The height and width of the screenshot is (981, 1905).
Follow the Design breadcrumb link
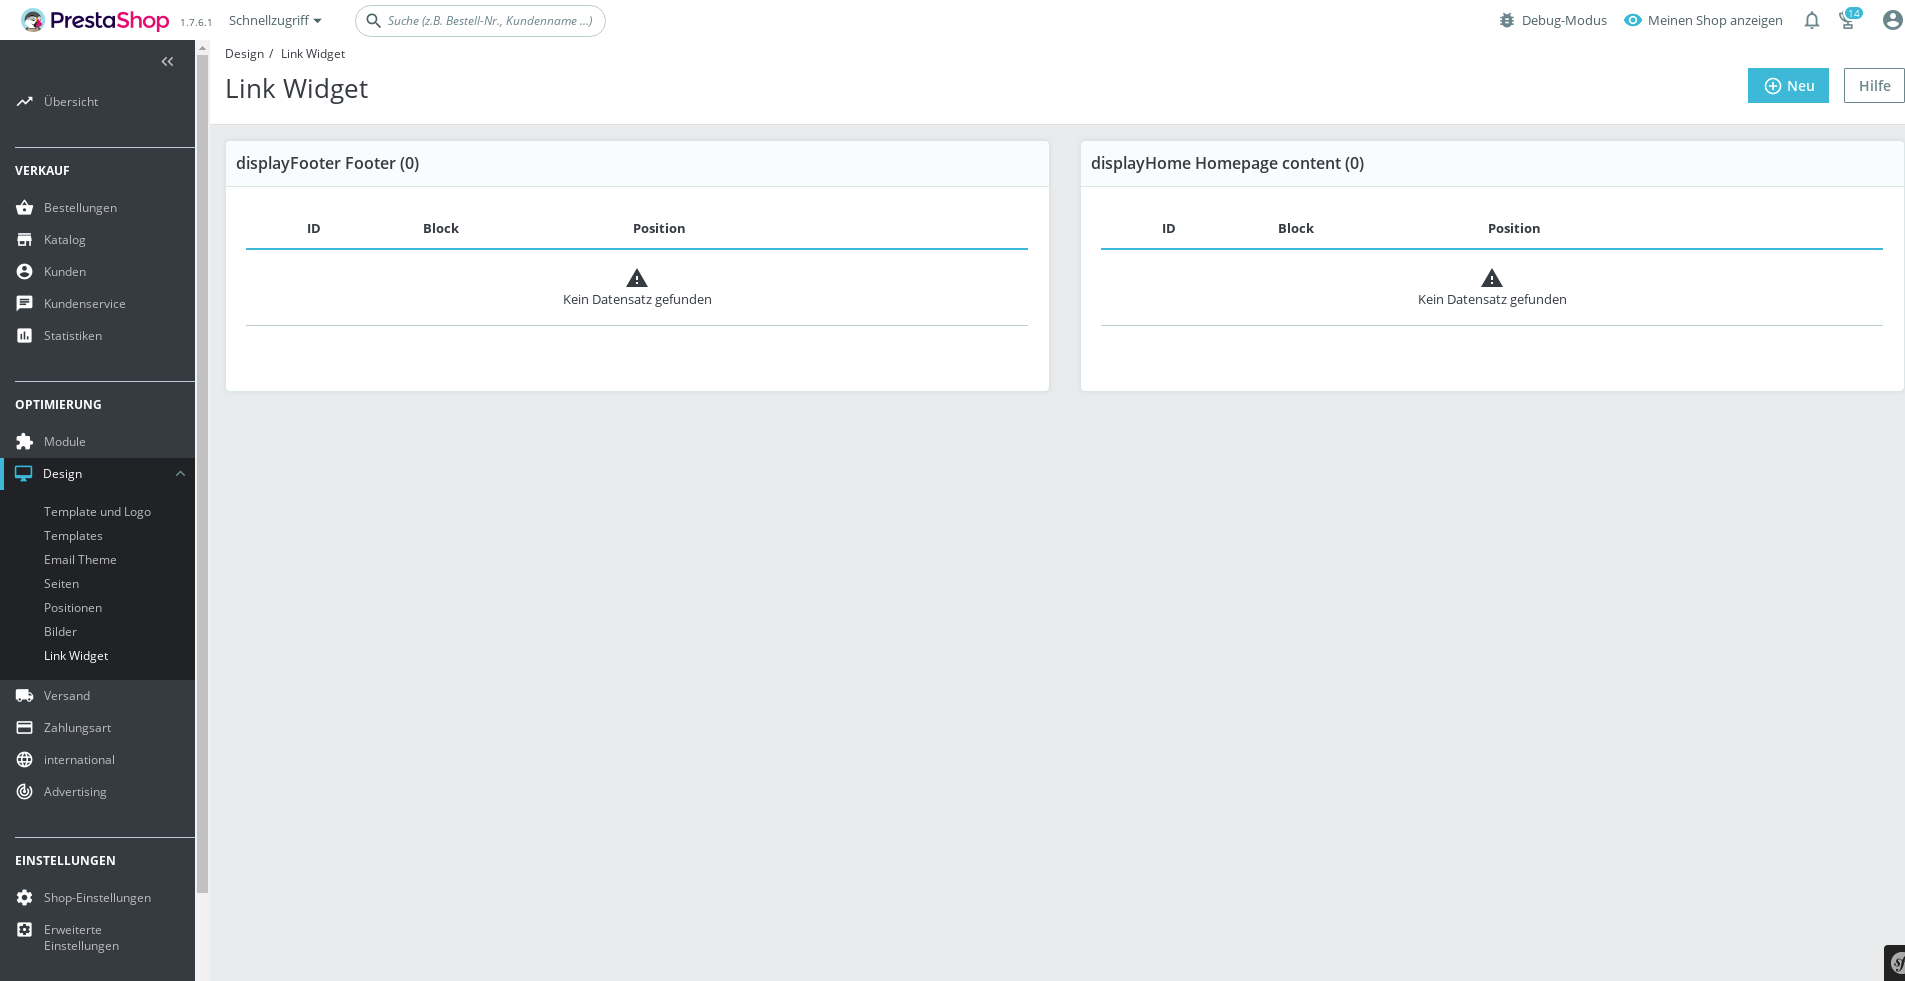click(244, 53)
